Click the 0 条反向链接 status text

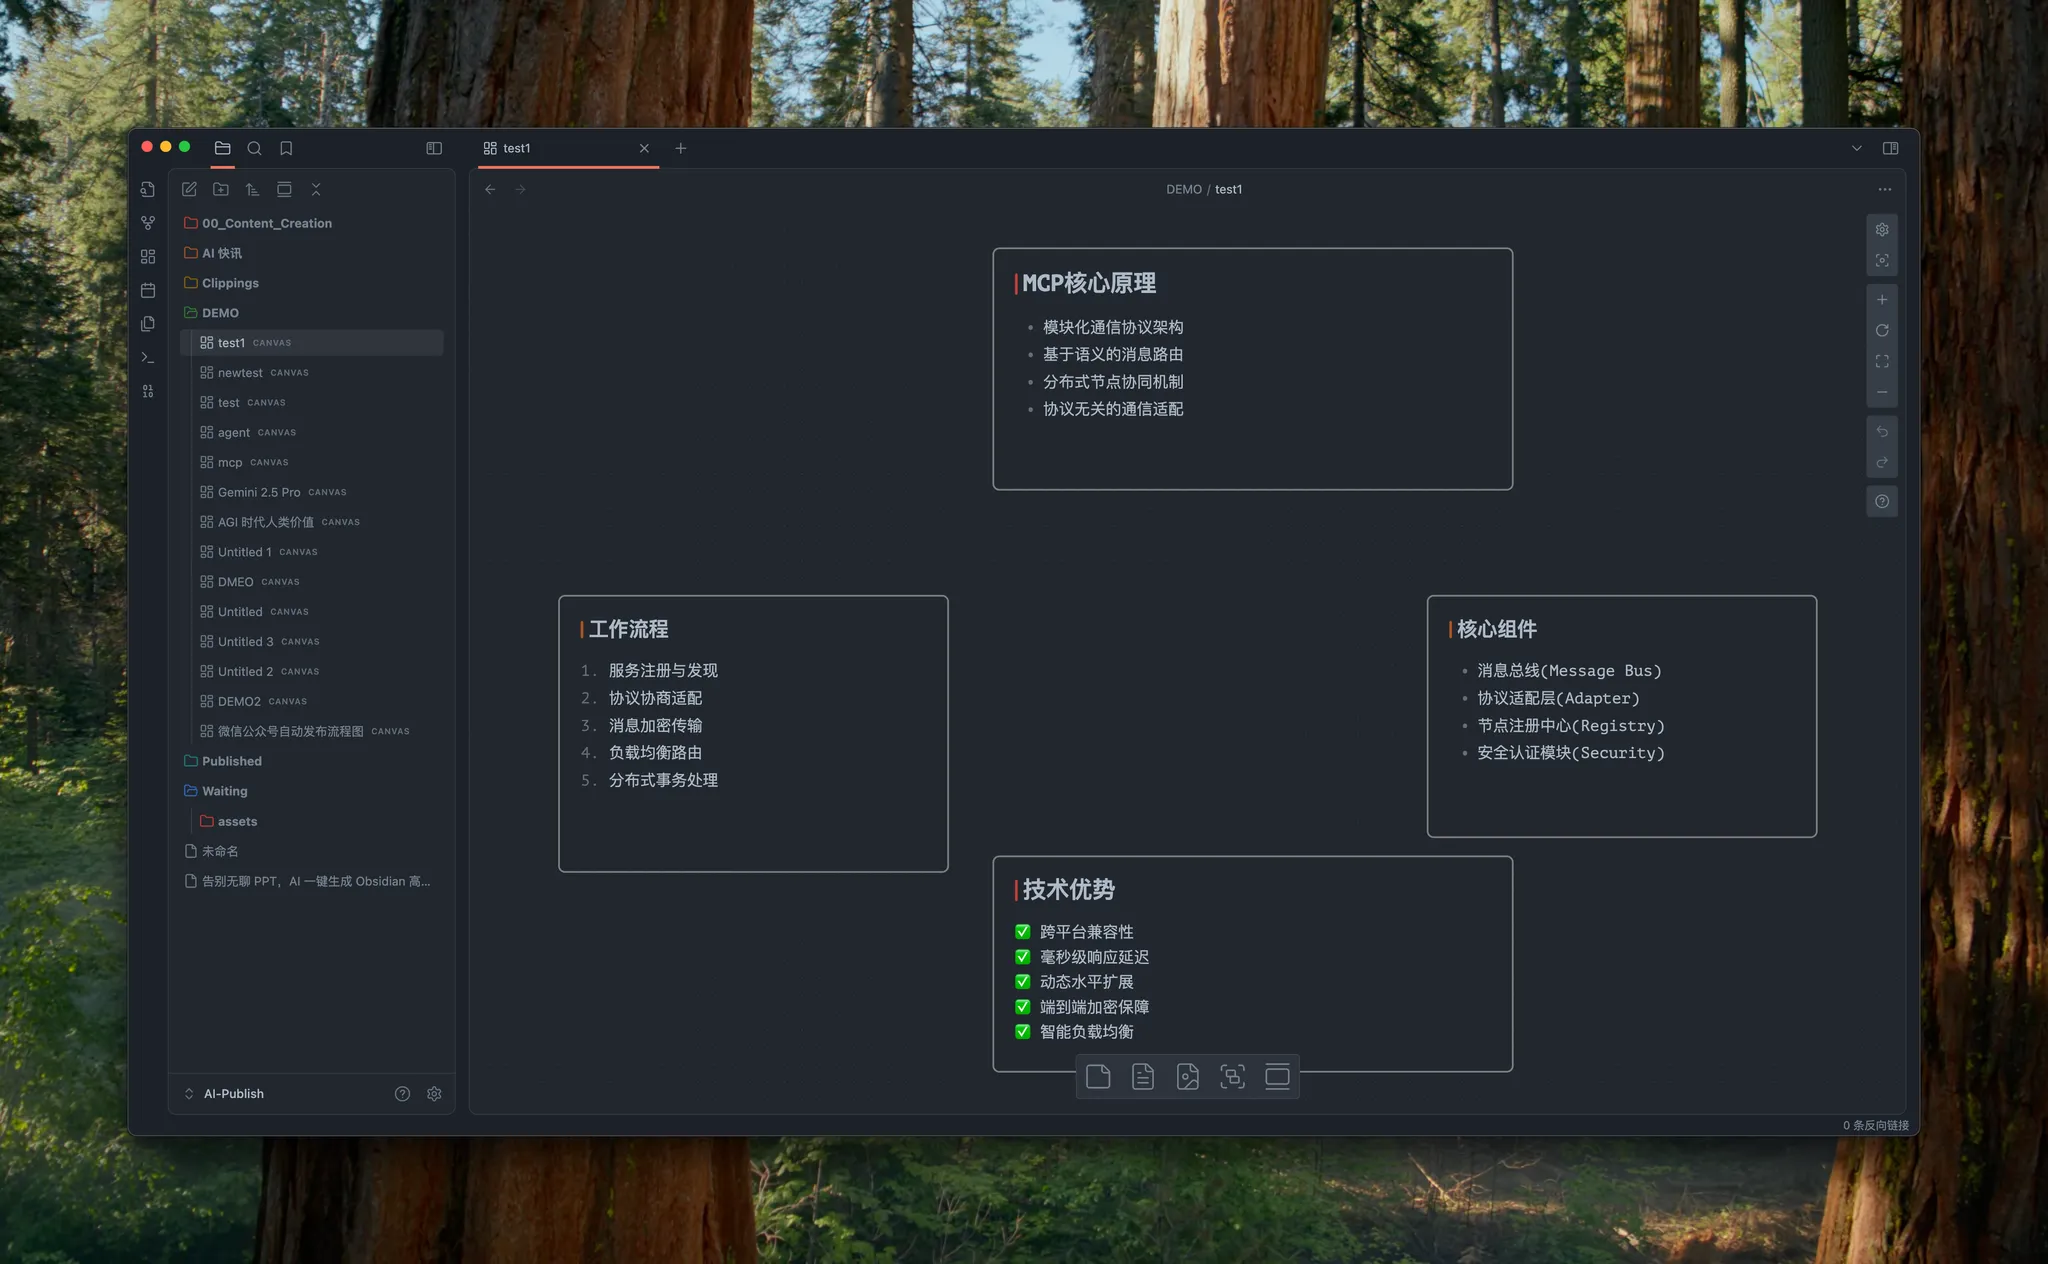click(1875, 1125)
